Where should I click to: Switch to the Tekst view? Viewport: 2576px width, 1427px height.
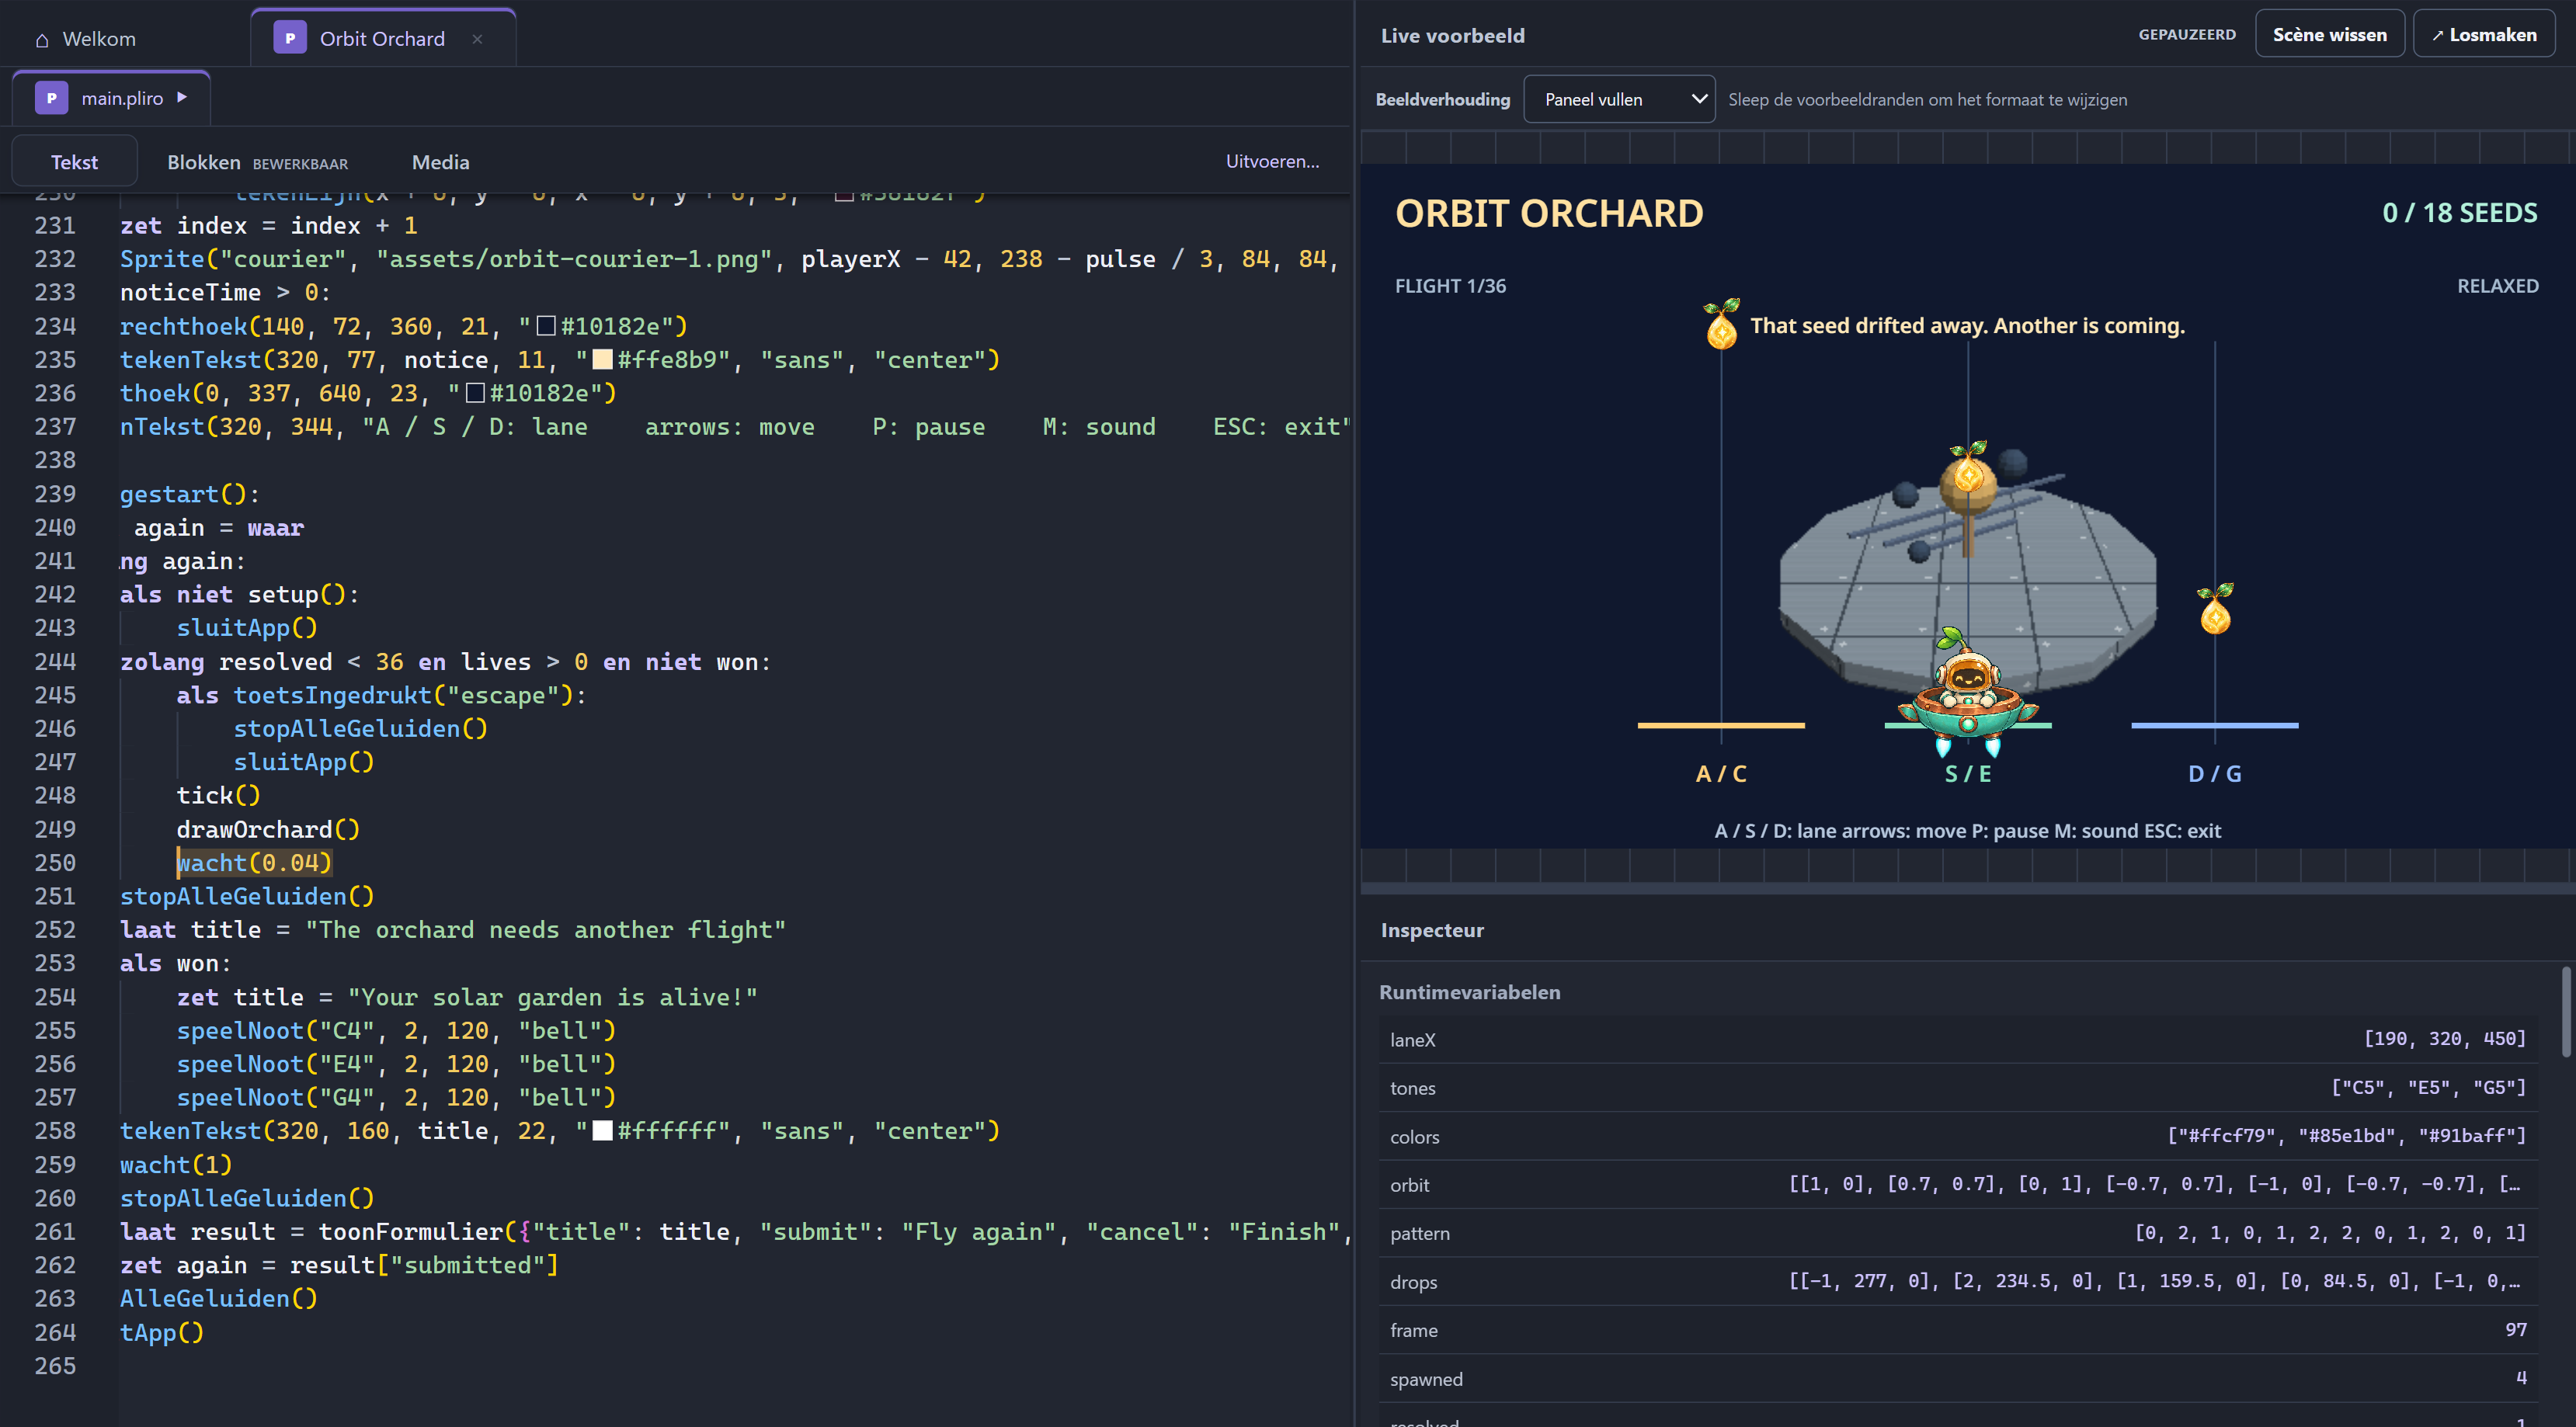(74, 162)
